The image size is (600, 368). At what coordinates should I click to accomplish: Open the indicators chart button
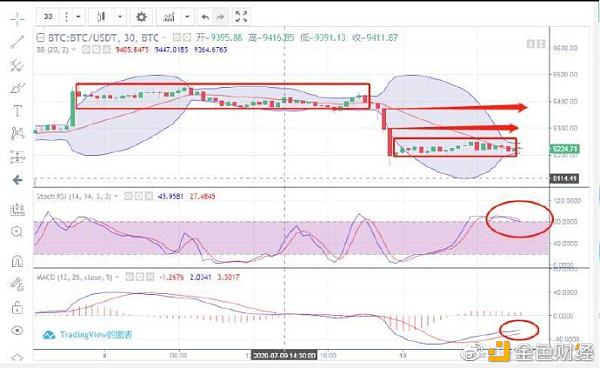pos(169,17)
